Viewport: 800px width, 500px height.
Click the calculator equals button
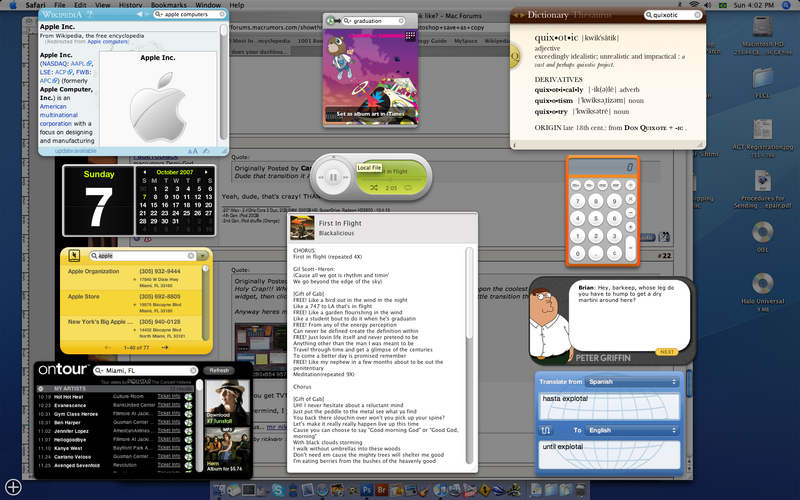point(631,247)
